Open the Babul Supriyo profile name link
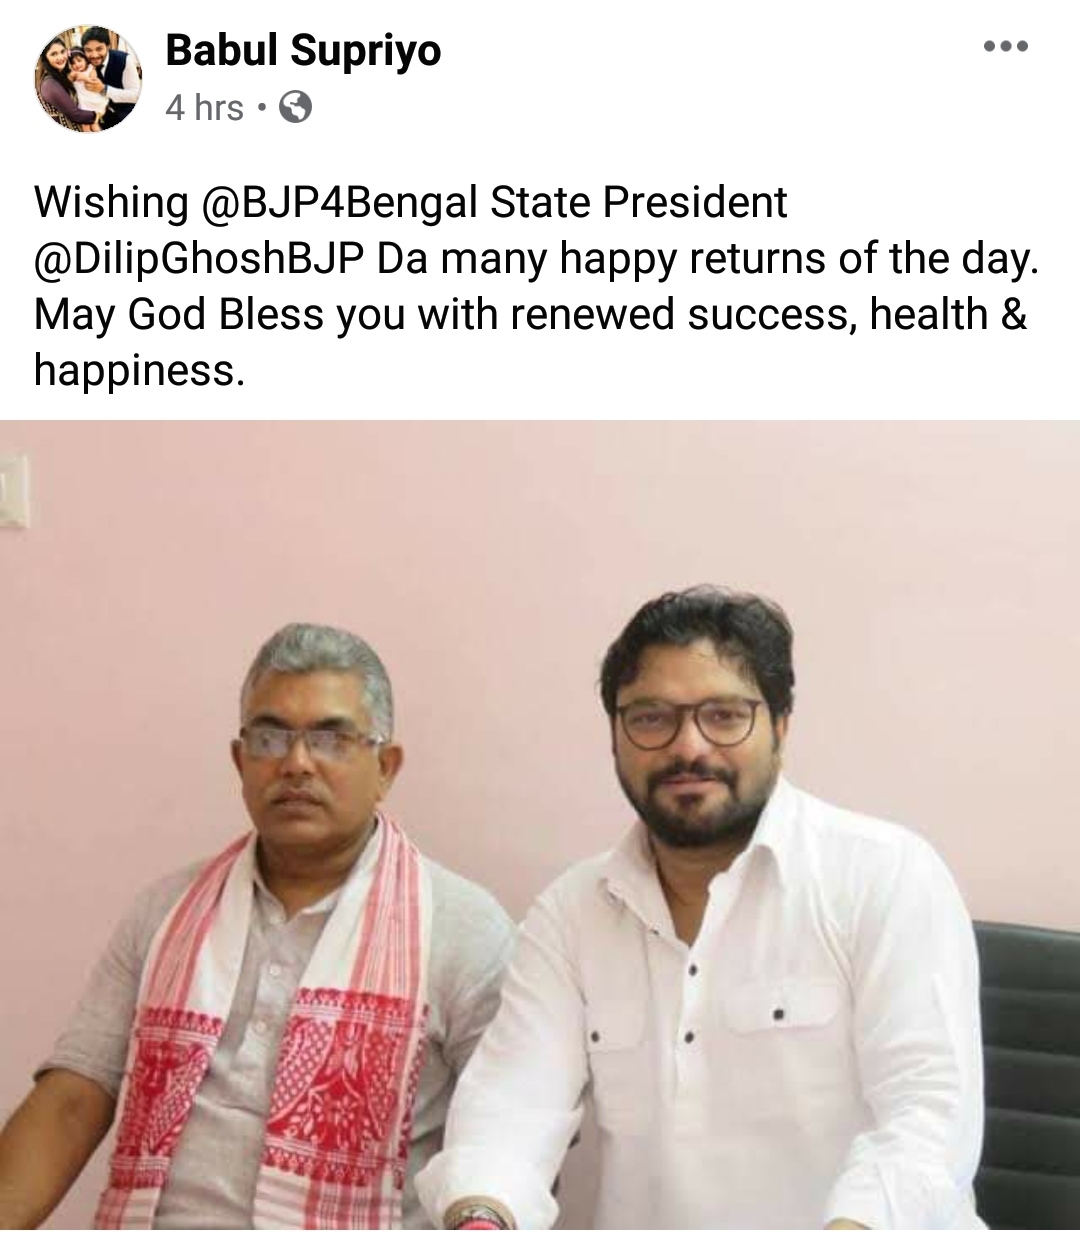Viewport: 1080px width, 1239px height. tap(302, 49)
